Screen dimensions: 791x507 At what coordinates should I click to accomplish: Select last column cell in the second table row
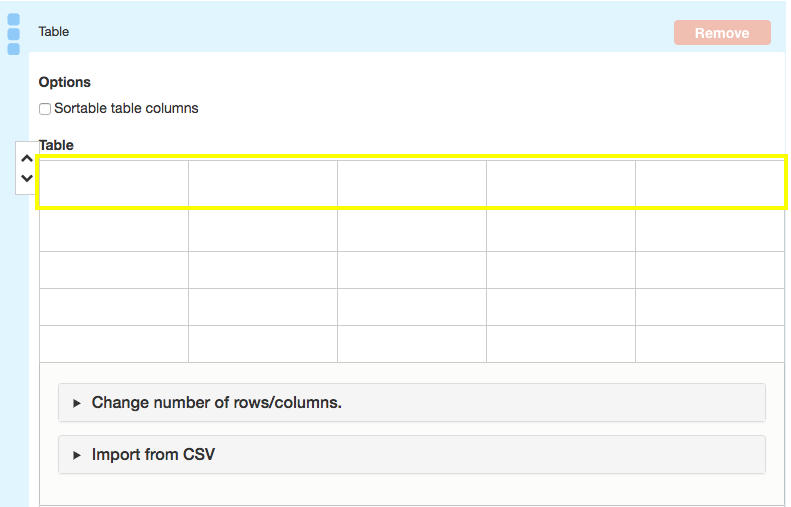(x=710, y=230)
